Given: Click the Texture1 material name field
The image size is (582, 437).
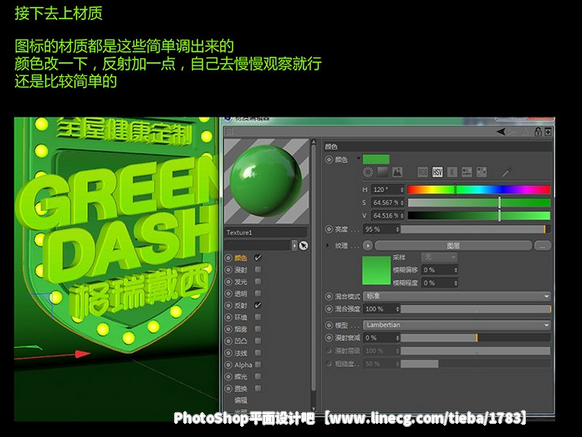Looking at the screenshot, I should click(266, 232).
